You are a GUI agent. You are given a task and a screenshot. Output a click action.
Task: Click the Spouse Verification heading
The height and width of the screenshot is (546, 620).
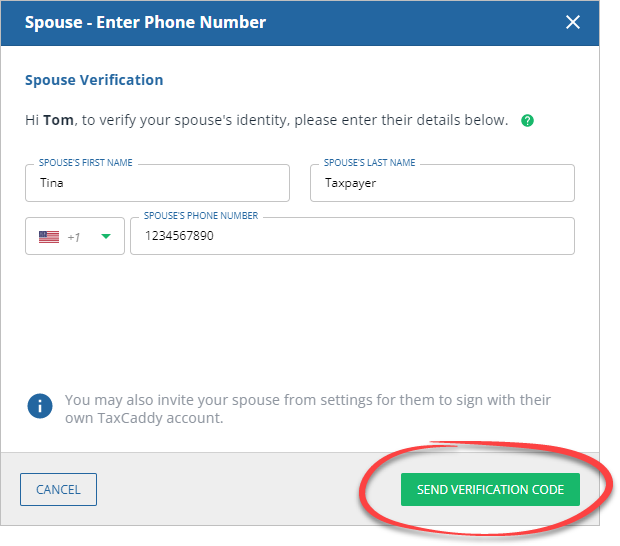coord(94,80)
